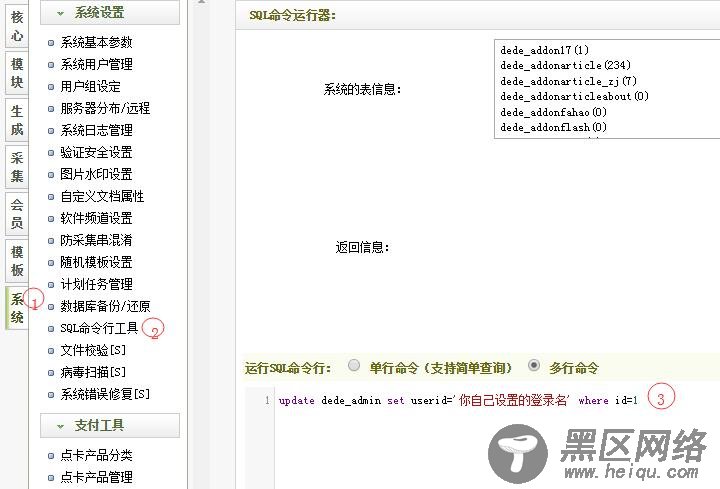
Task: Open 点卡产品分类
Action: (96, 455)
